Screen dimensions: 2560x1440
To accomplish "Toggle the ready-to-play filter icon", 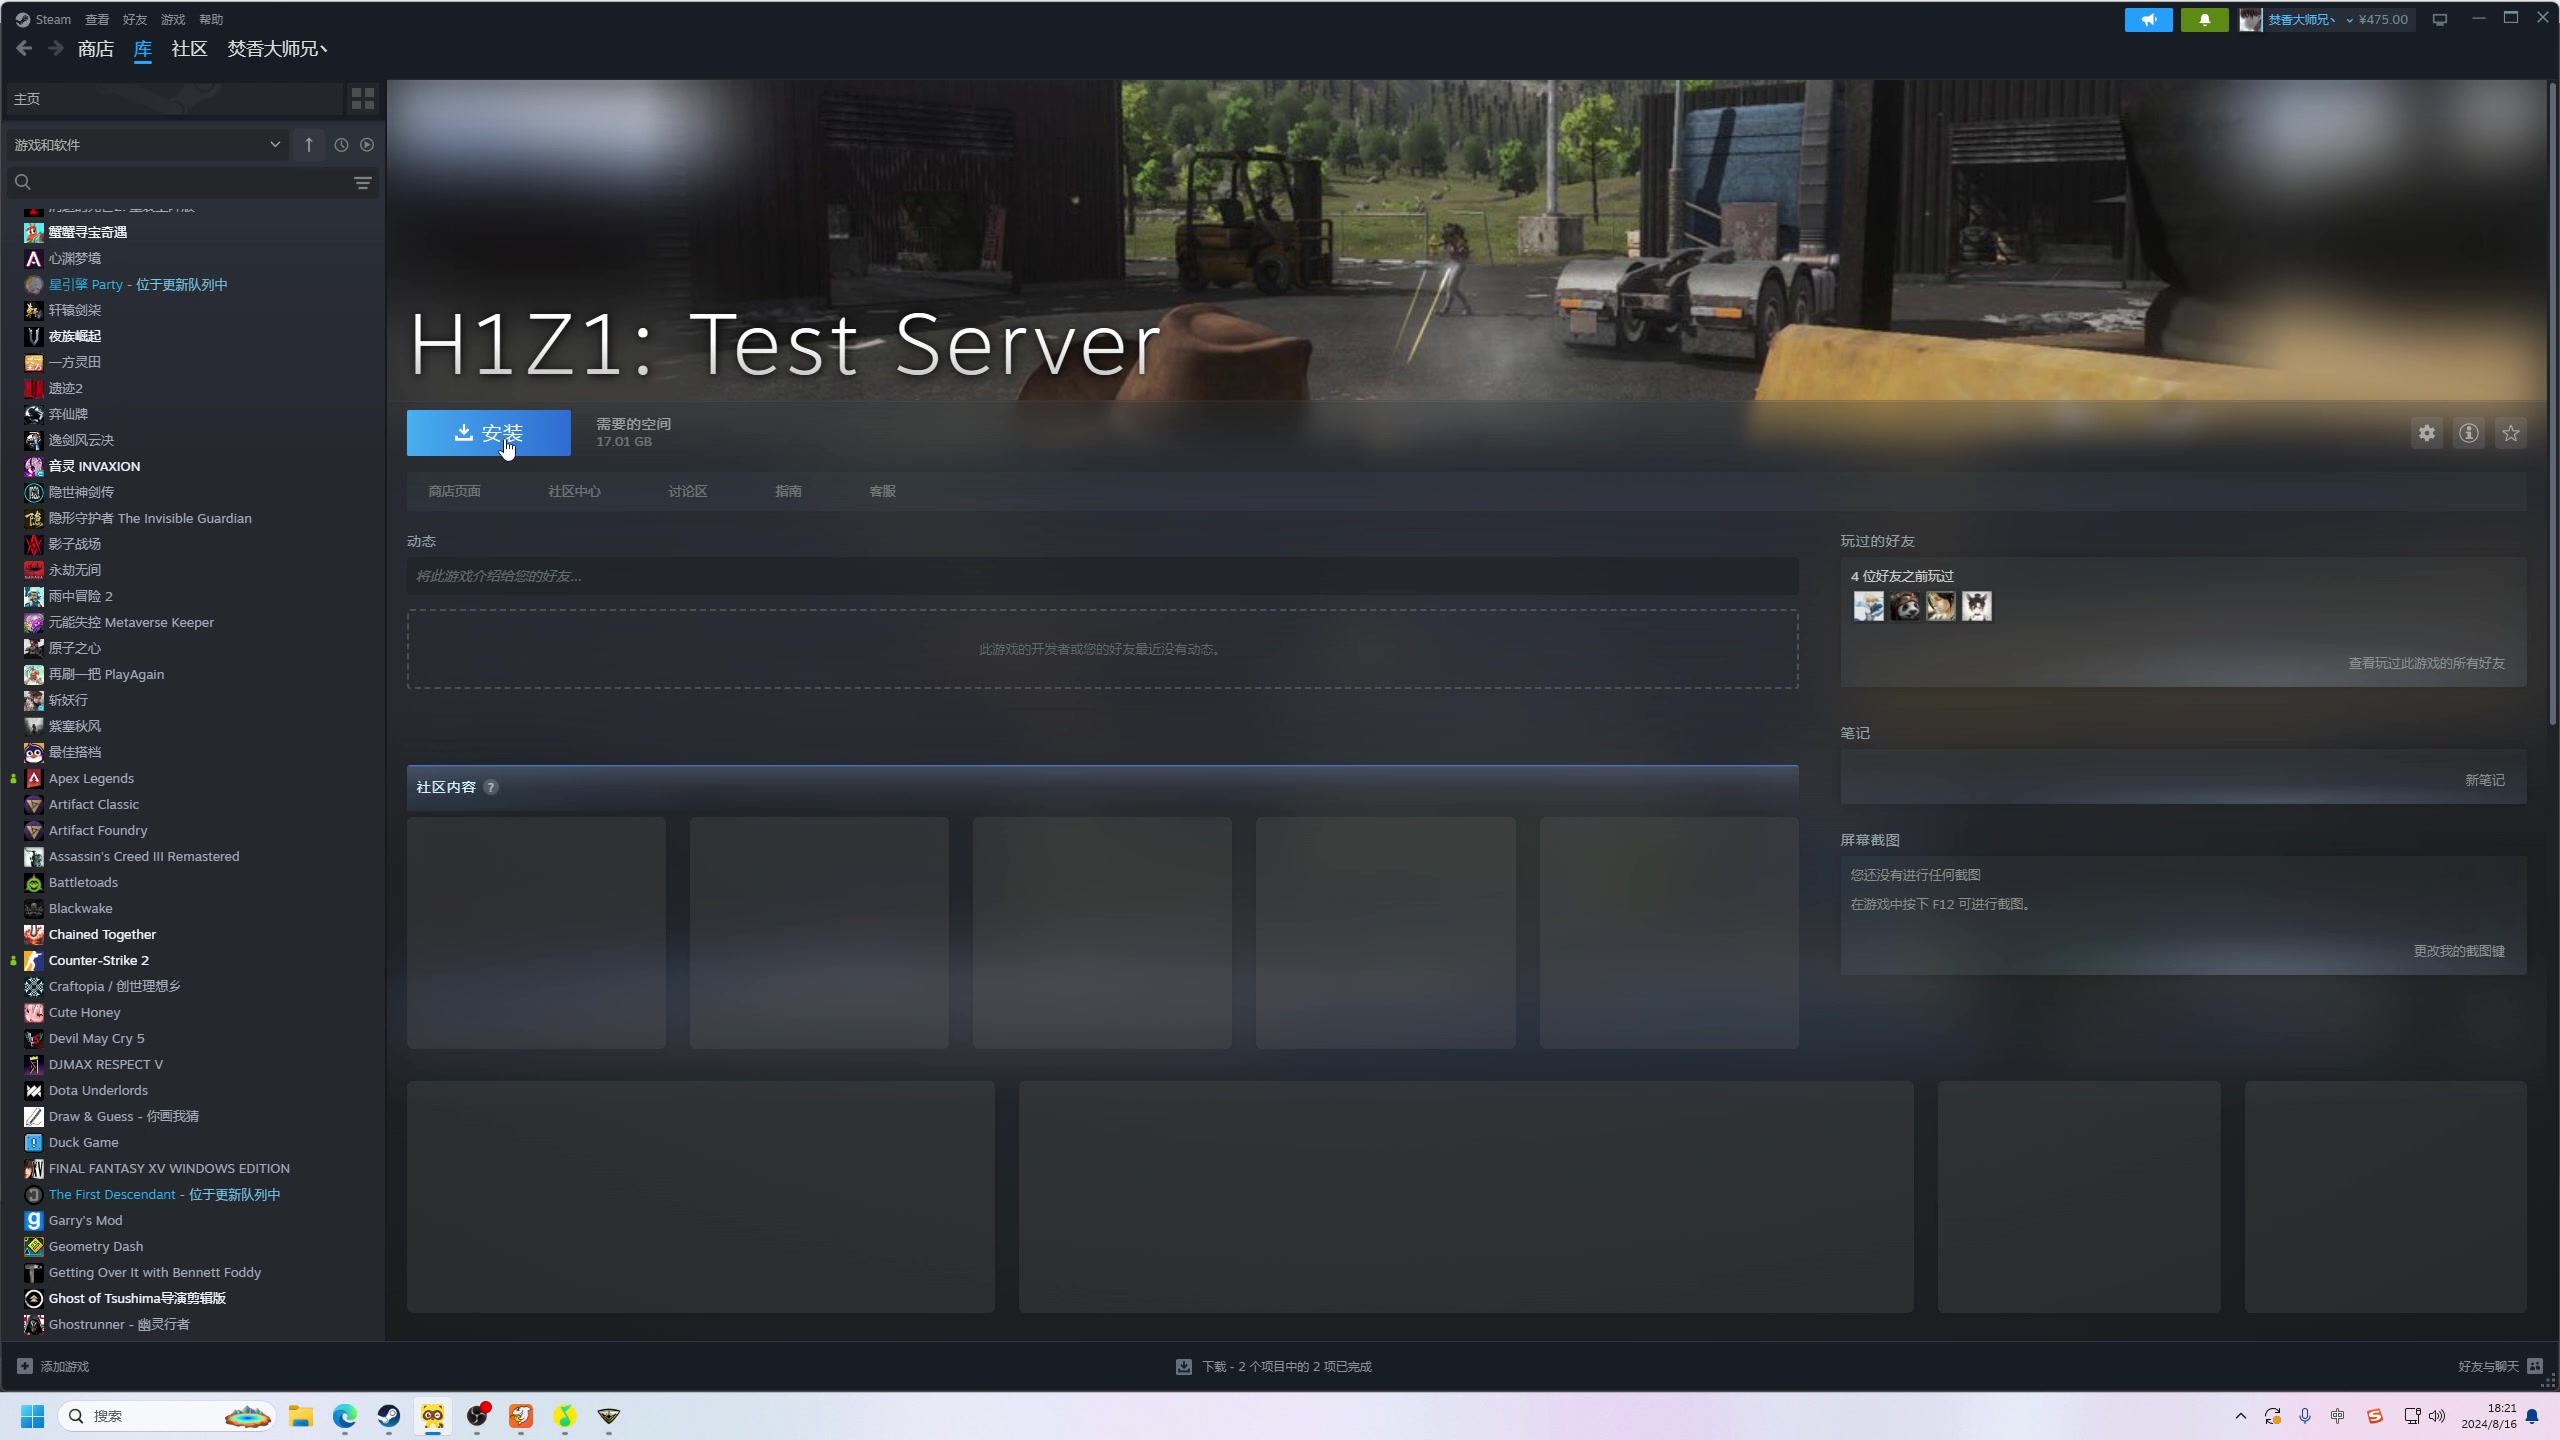I will click(367, 145).
